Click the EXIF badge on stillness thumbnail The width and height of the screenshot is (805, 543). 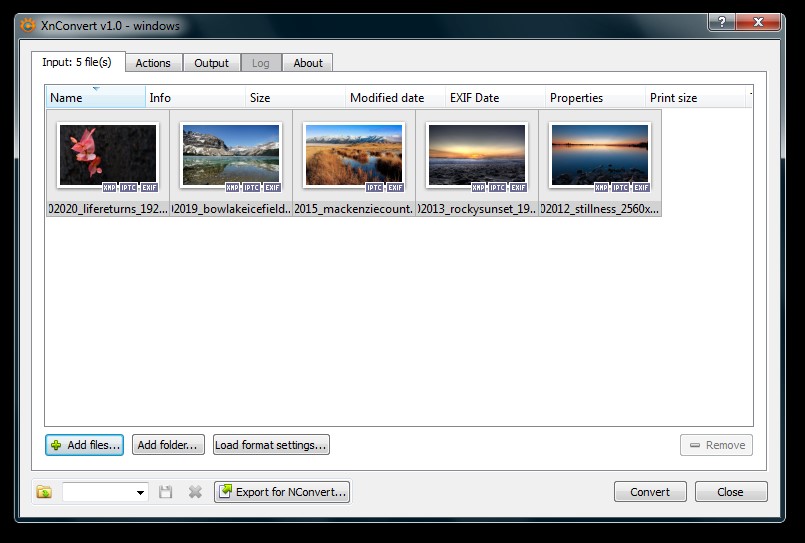[641, 187]
